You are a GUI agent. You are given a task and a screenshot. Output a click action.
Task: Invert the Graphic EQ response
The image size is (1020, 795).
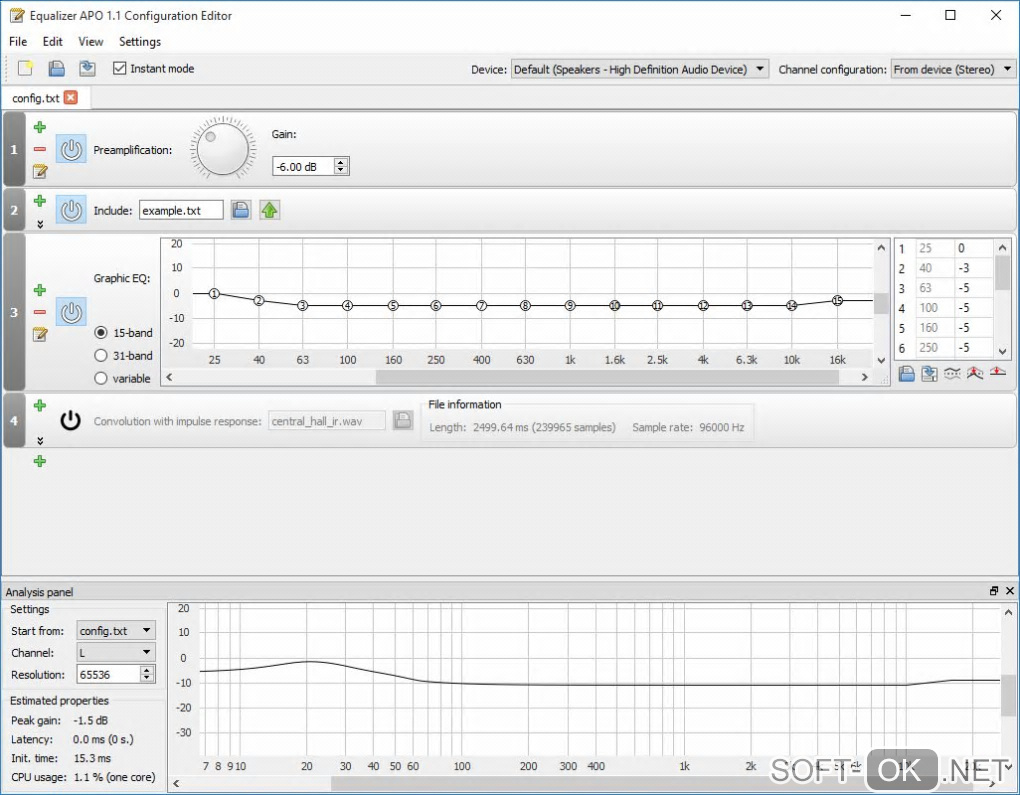pos(952,373)
